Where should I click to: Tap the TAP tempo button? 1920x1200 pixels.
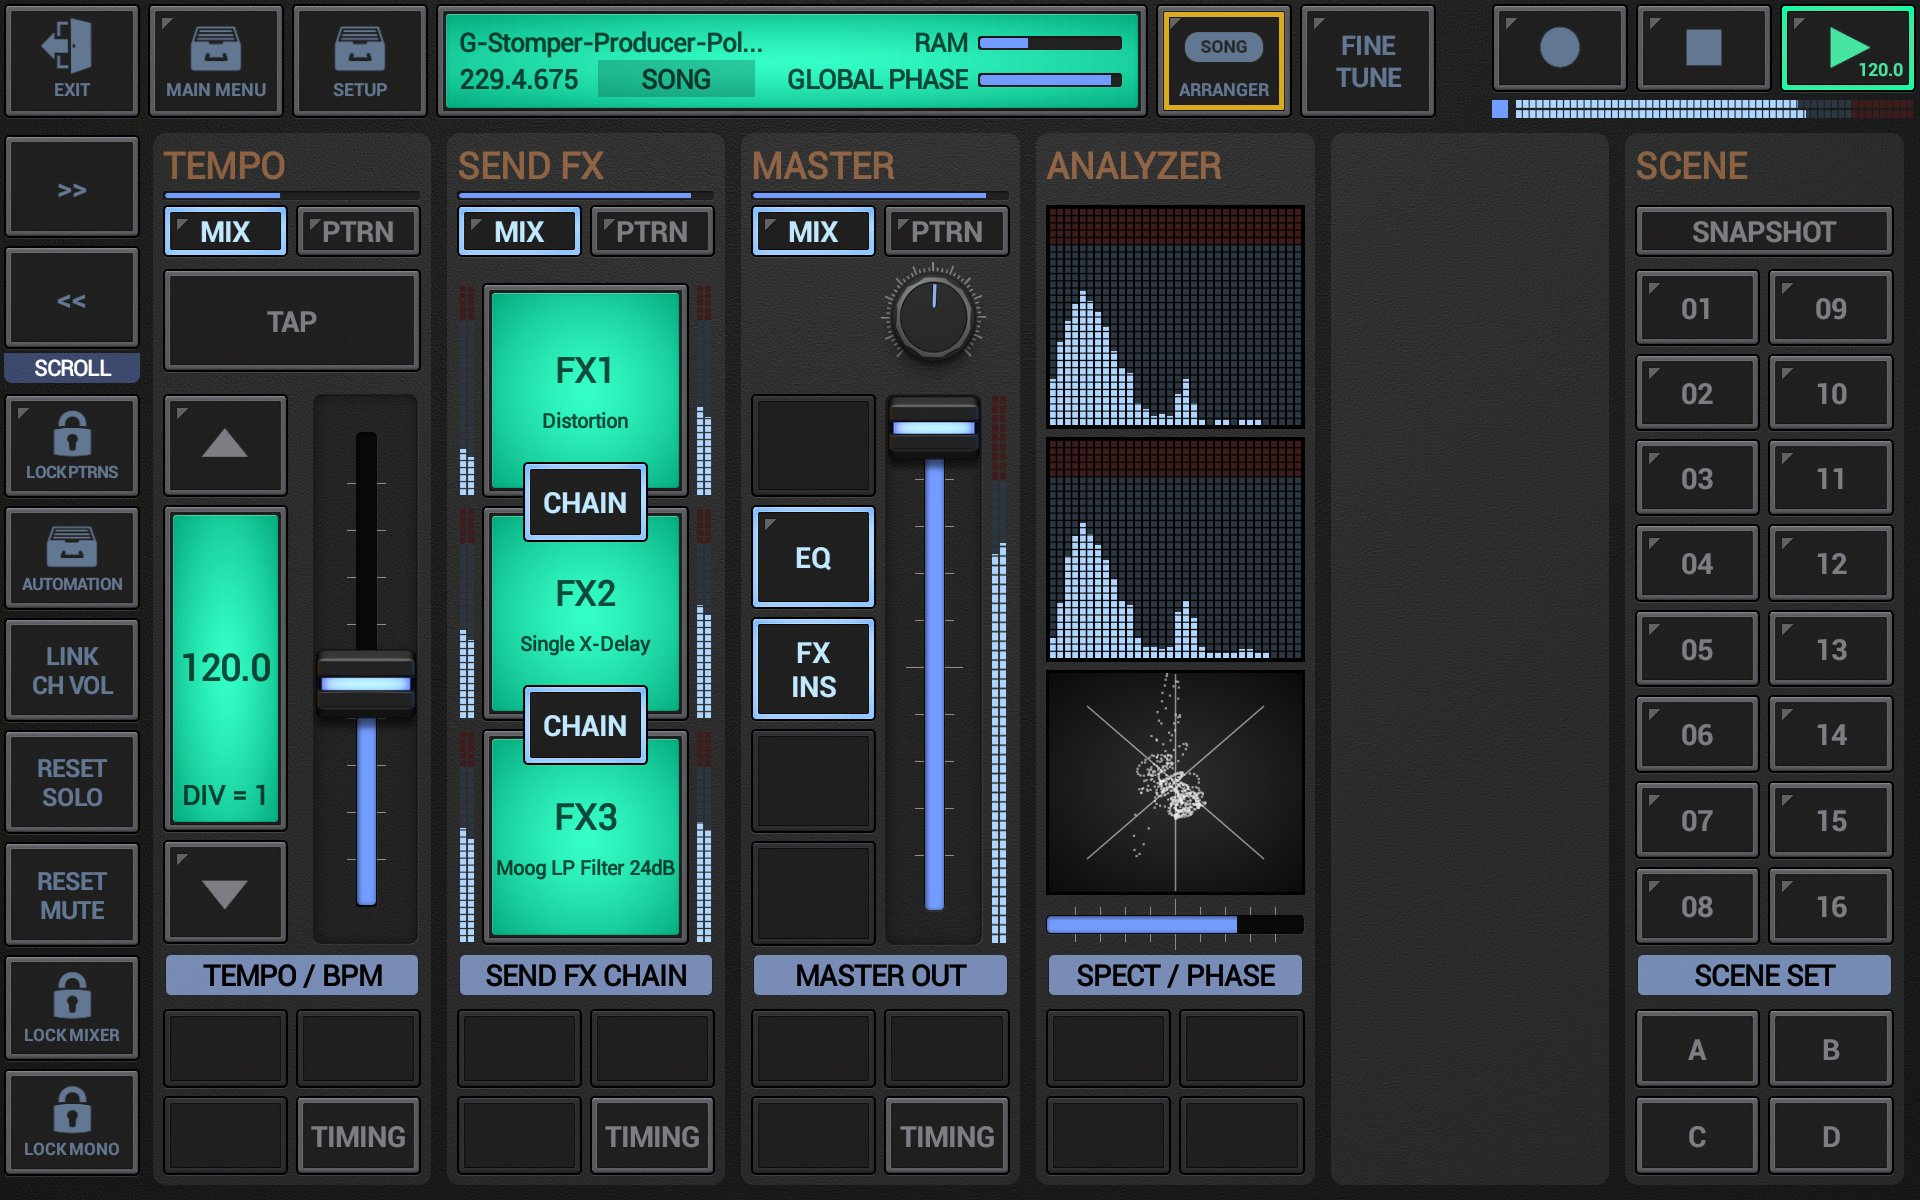point(291,321)
